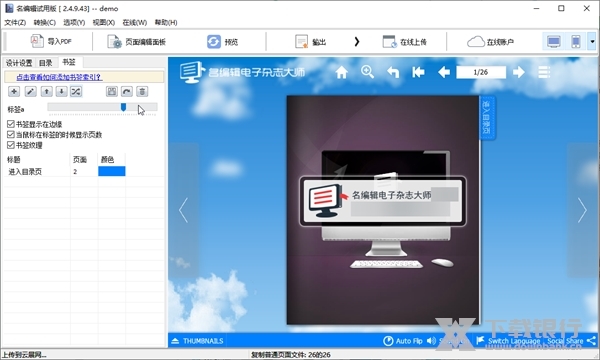Click the right side flip-page chevron
The image size is (600, 360).
[x=582, y=210]
